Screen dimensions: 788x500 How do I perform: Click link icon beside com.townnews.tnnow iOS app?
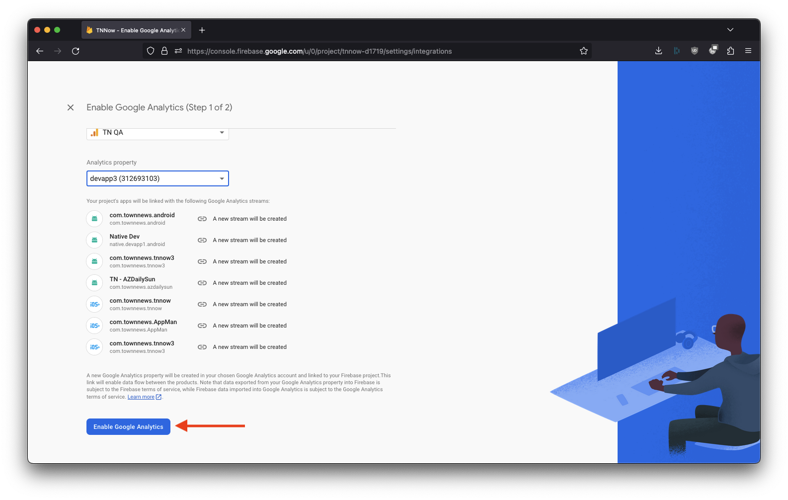(202, 304)
